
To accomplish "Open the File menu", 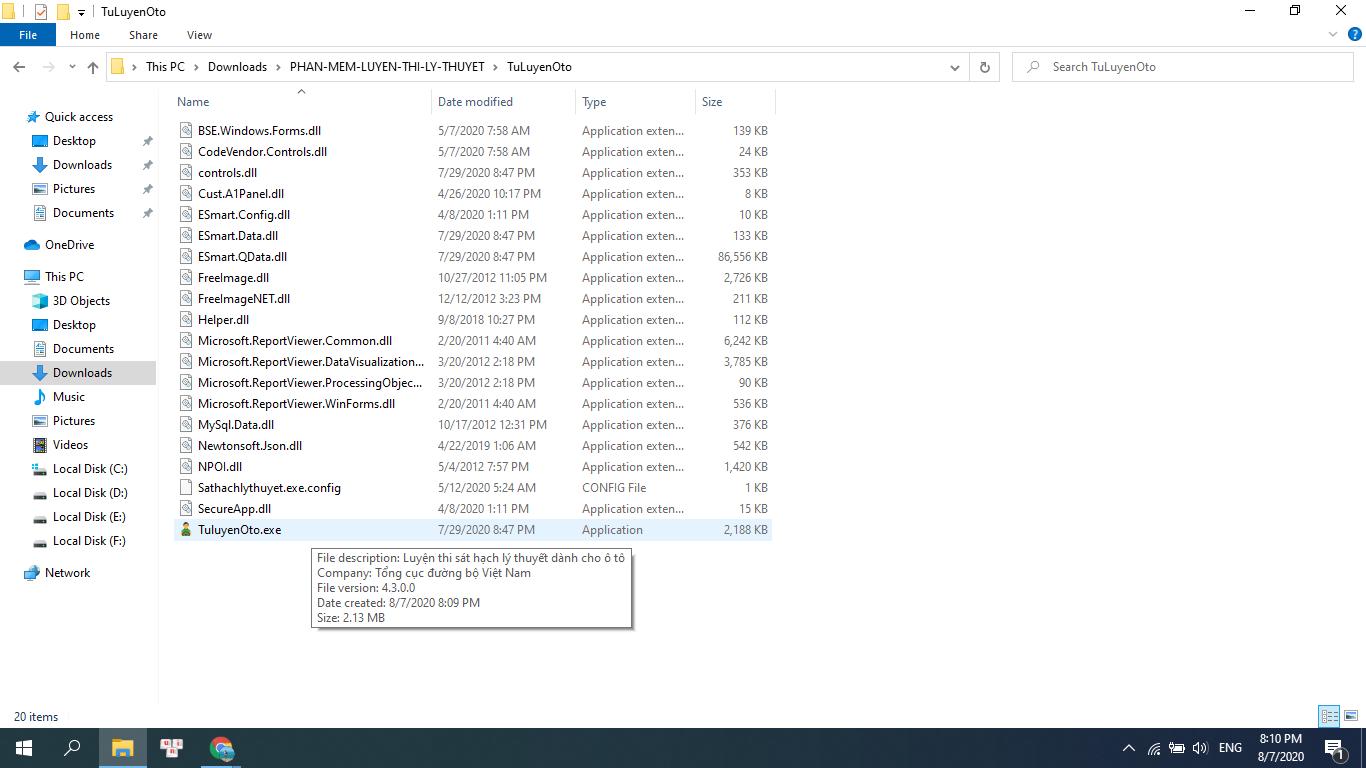I will click(28, 35).
